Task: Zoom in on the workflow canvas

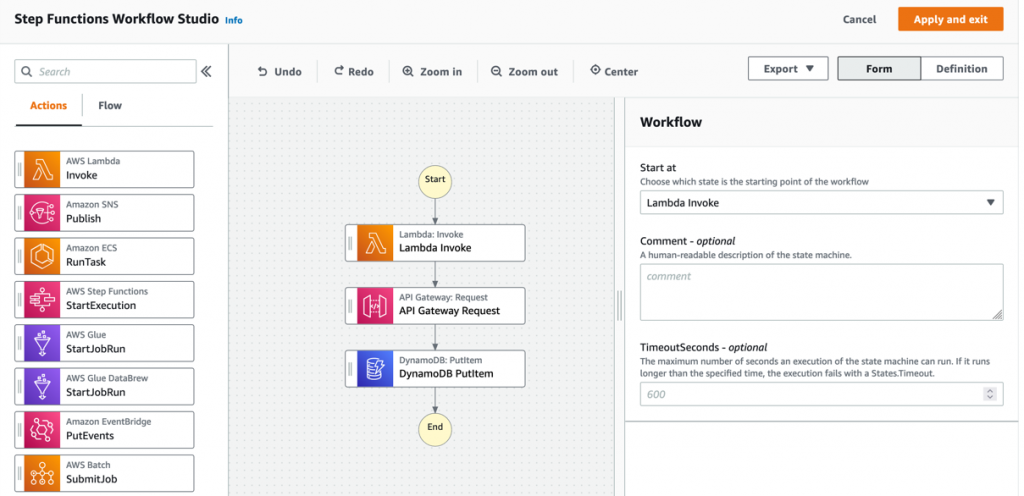Action: pyautogui.click(x=432, y=72)
